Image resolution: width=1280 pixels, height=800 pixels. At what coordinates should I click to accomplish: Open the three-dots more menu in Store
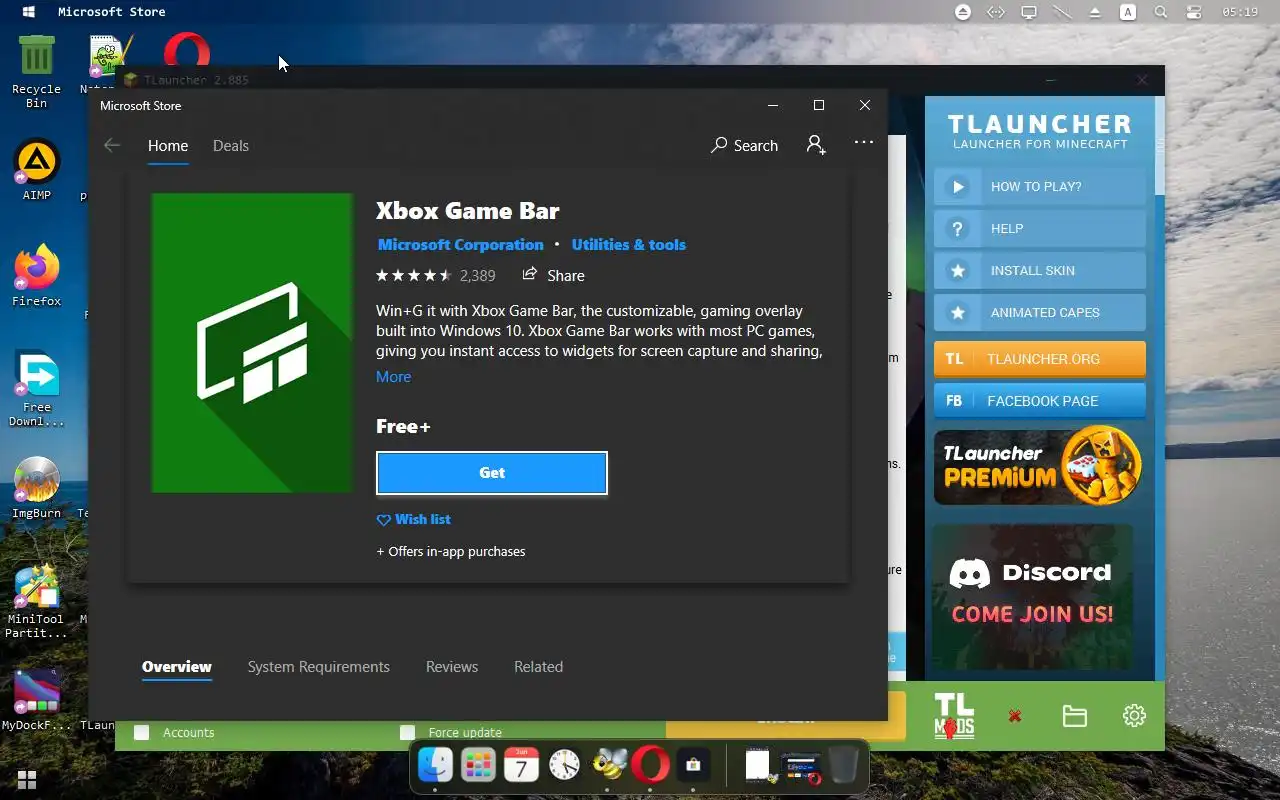click(864, 143)
